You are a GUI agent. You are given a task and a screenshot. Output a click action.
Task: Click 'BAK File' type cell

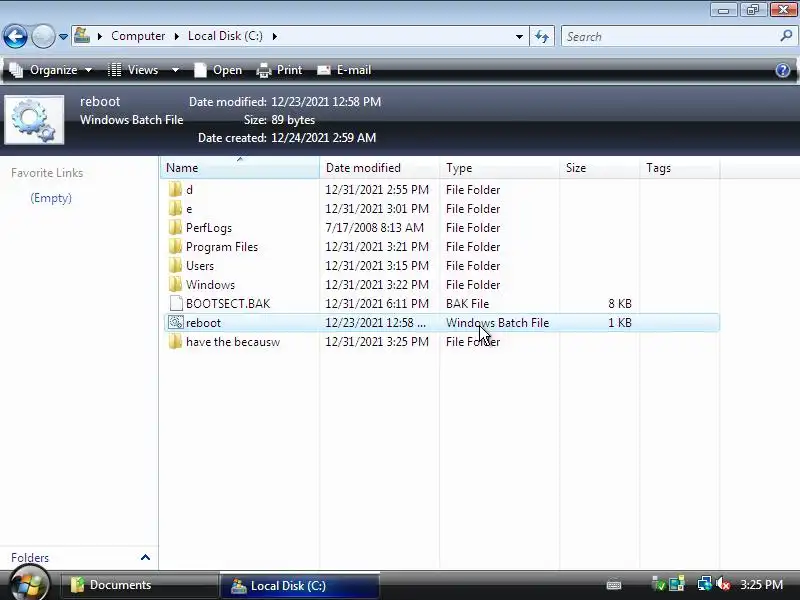467,304
